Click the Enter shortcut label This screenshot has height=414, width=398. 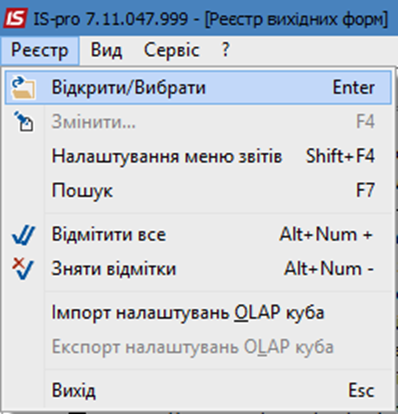[x=354, y=88]
